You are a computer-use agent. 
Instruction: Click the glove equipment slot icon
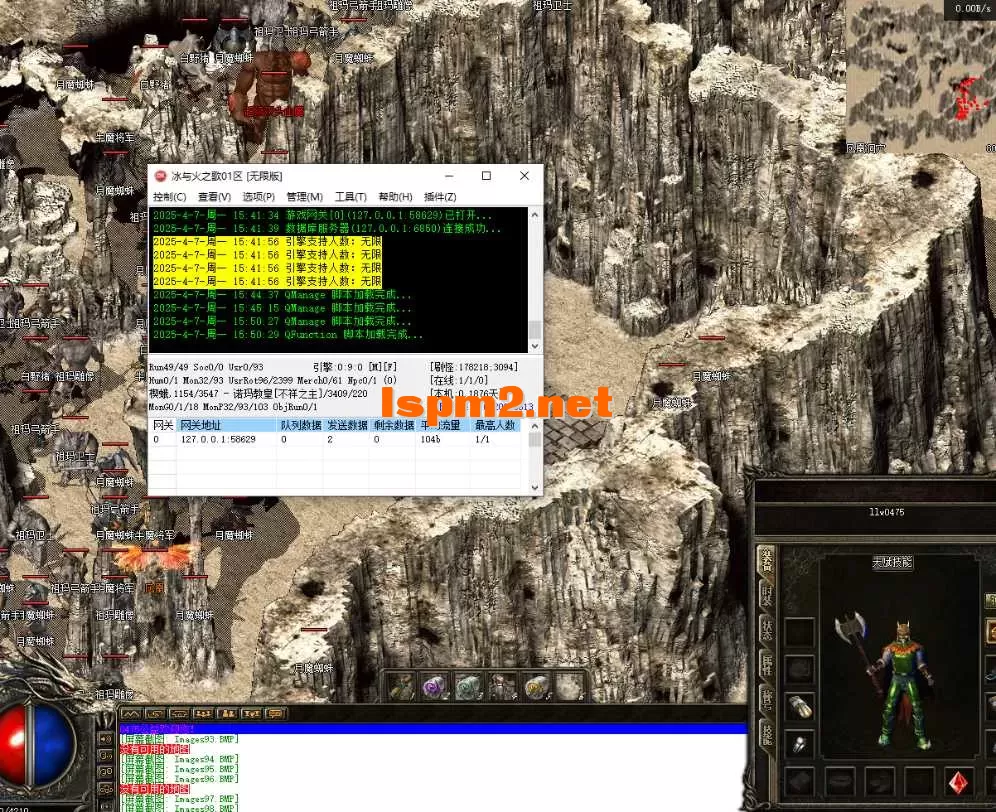coord(799,706)
